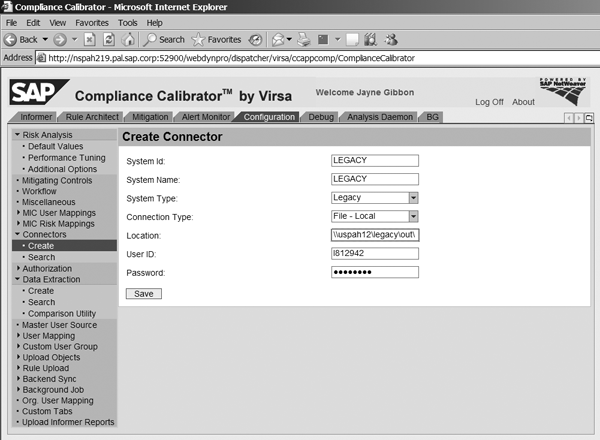This screenshot has width=600, height=440.
Task: Go to Home page icon
Action: point(128,39)
